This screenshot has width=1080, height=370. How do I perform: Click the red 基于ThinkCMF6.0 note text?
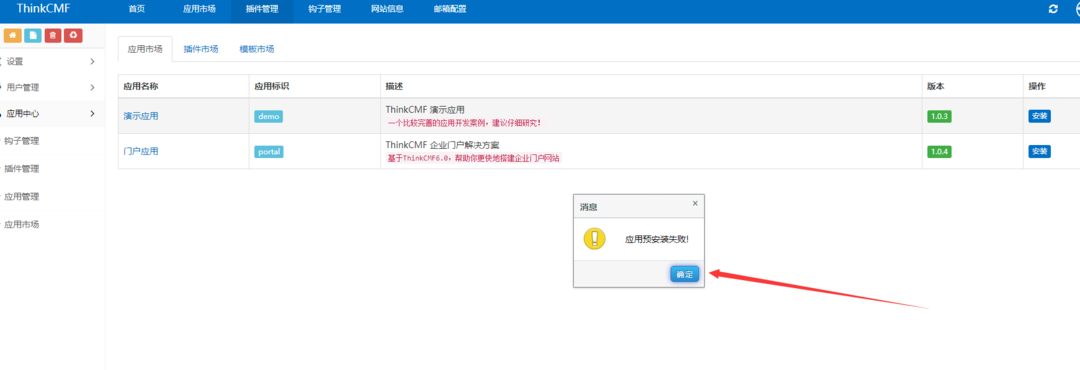click(473, 158)
